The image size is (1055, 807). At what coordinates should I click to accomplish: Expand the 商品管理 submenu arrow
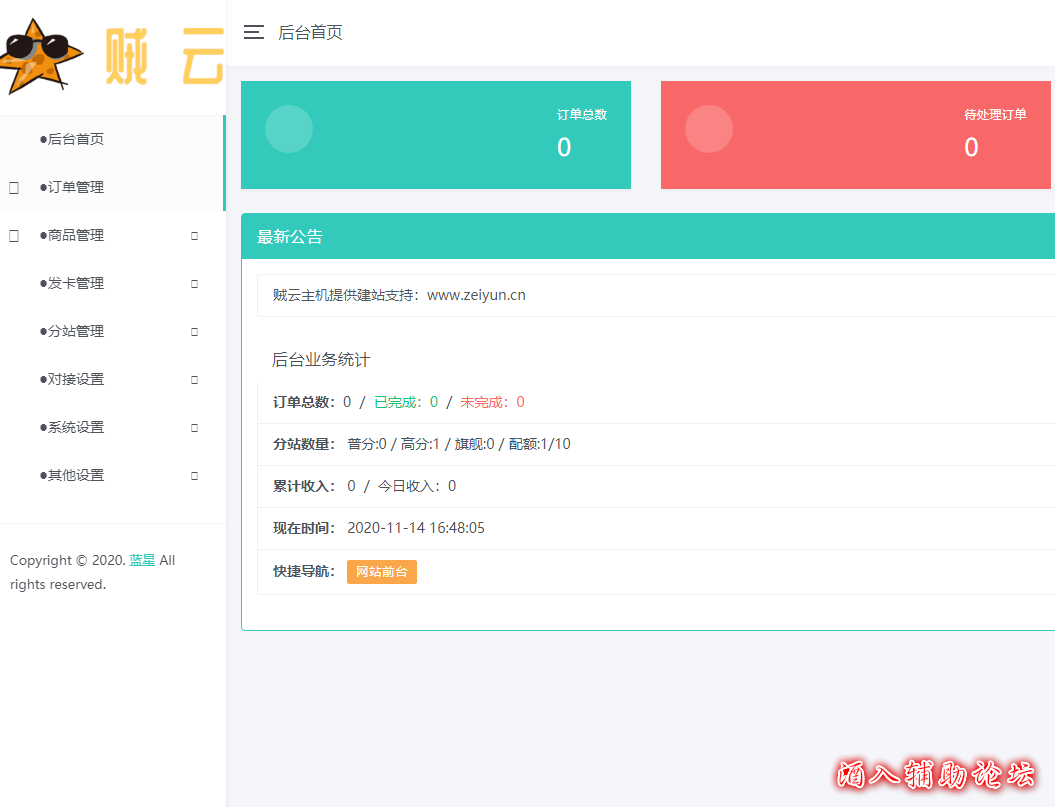point(194,235)
